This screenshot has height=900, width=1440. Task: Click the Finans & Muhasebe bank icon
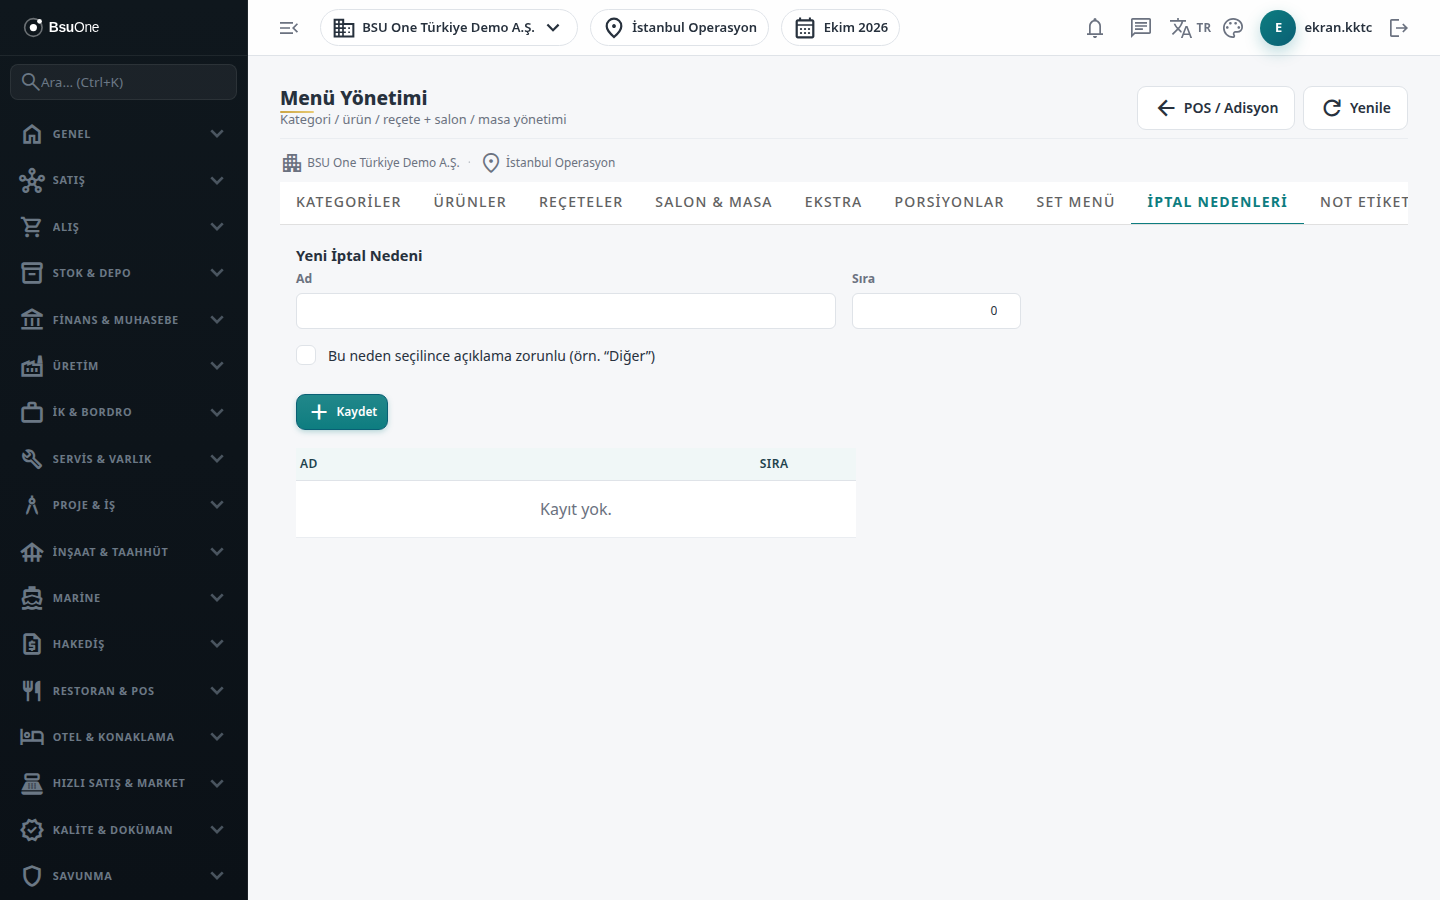tap(32, 320)
